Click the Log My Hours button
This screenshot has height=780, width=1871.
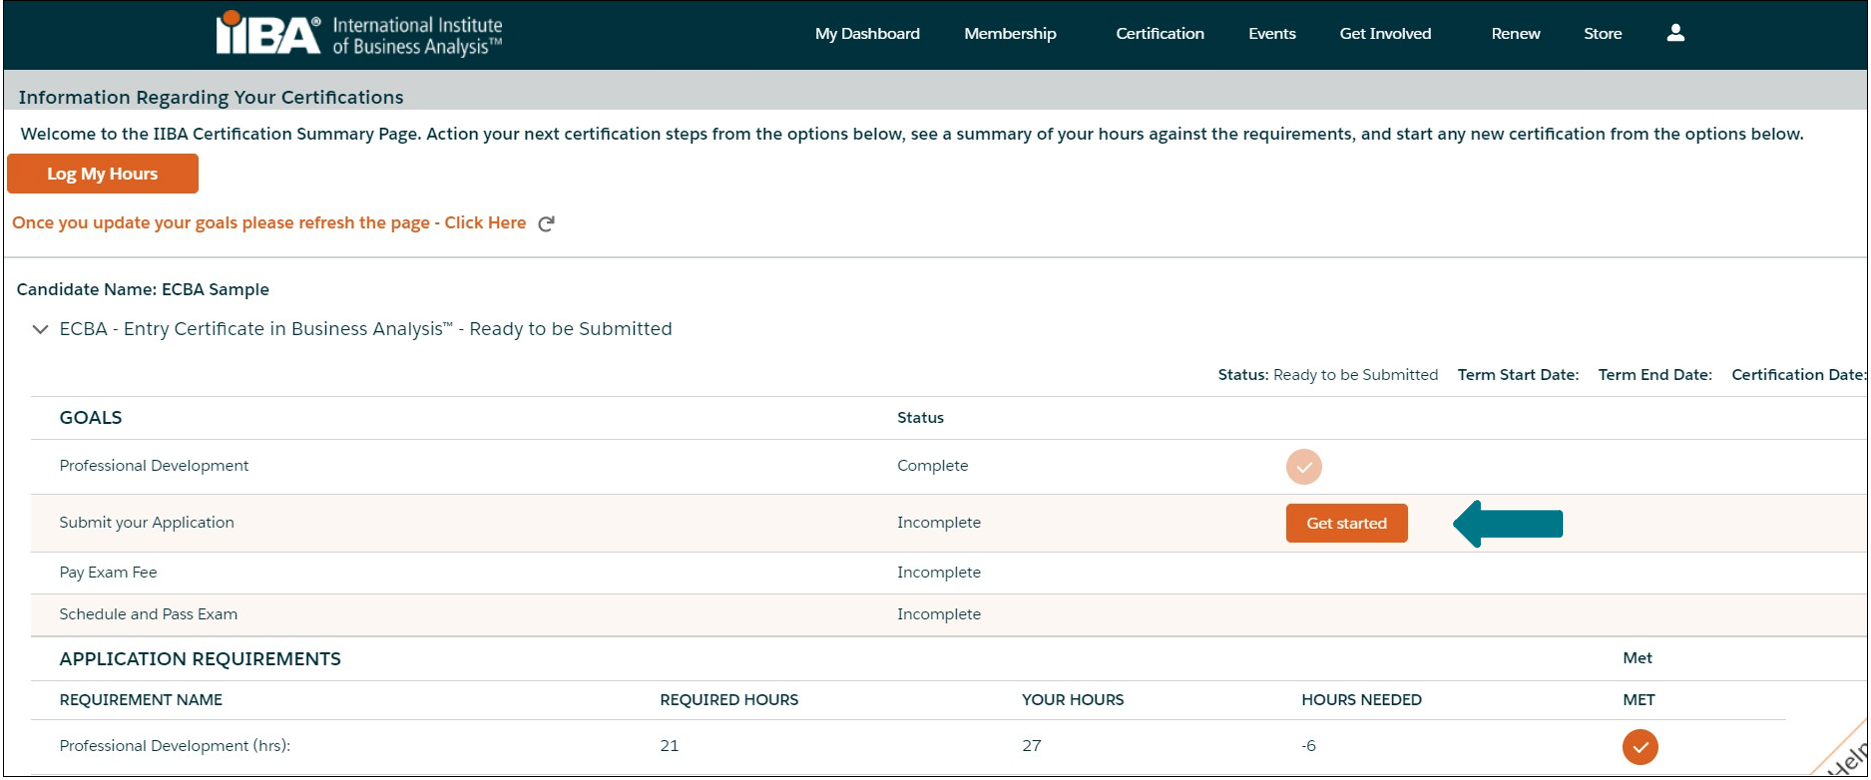coord(102,174)
